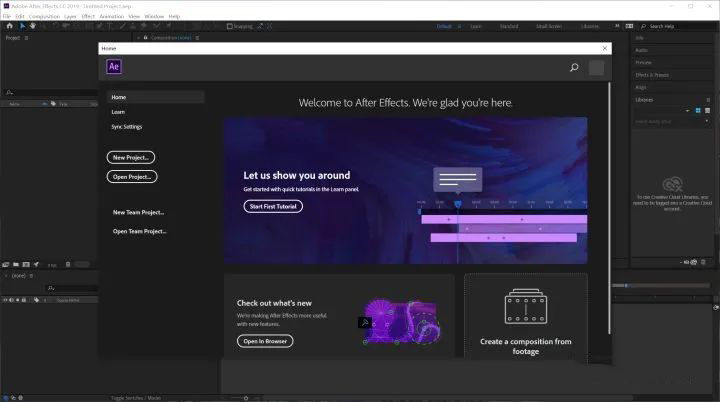
Task: Open the Animation menu
Action: 112,16
